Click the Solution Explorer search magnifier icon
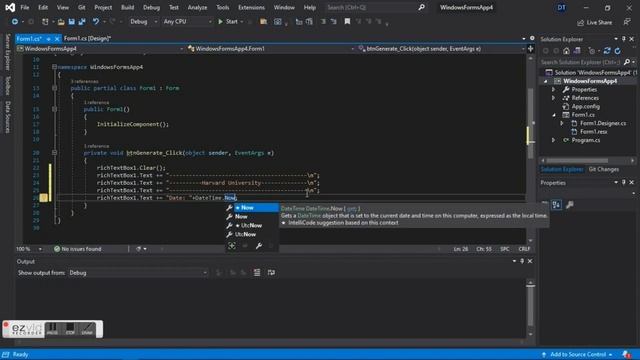 (x=627, y=62)
